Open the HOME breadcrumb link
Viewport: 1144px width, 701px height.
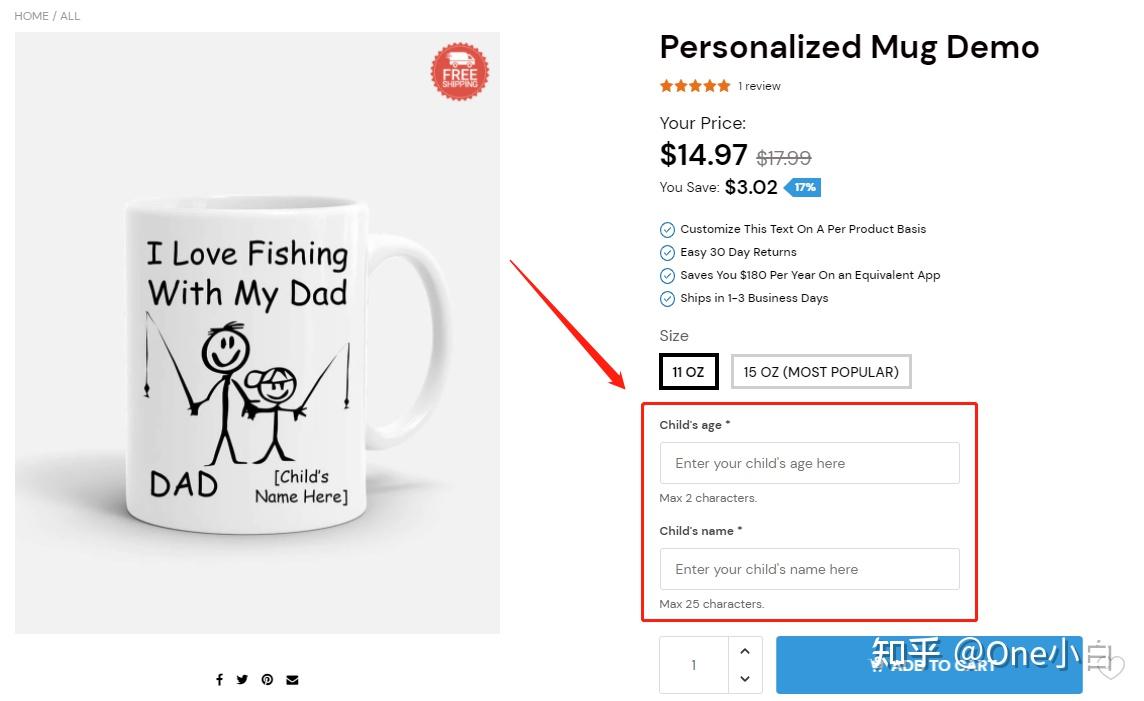coord(31,15)
